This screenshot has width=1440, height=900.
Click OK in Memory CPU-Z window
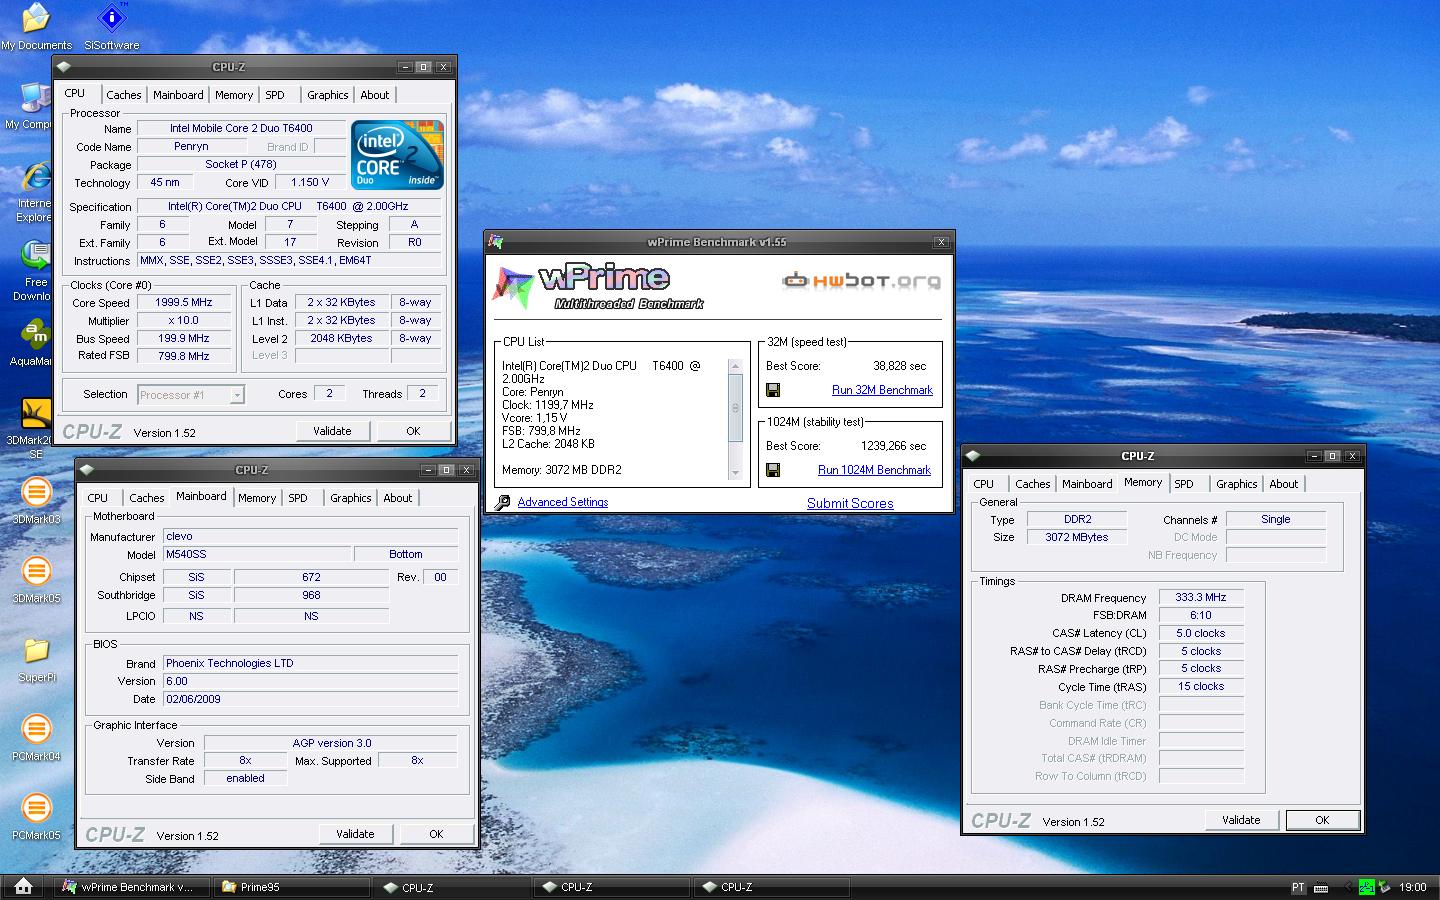click(x=1322, y=820)
